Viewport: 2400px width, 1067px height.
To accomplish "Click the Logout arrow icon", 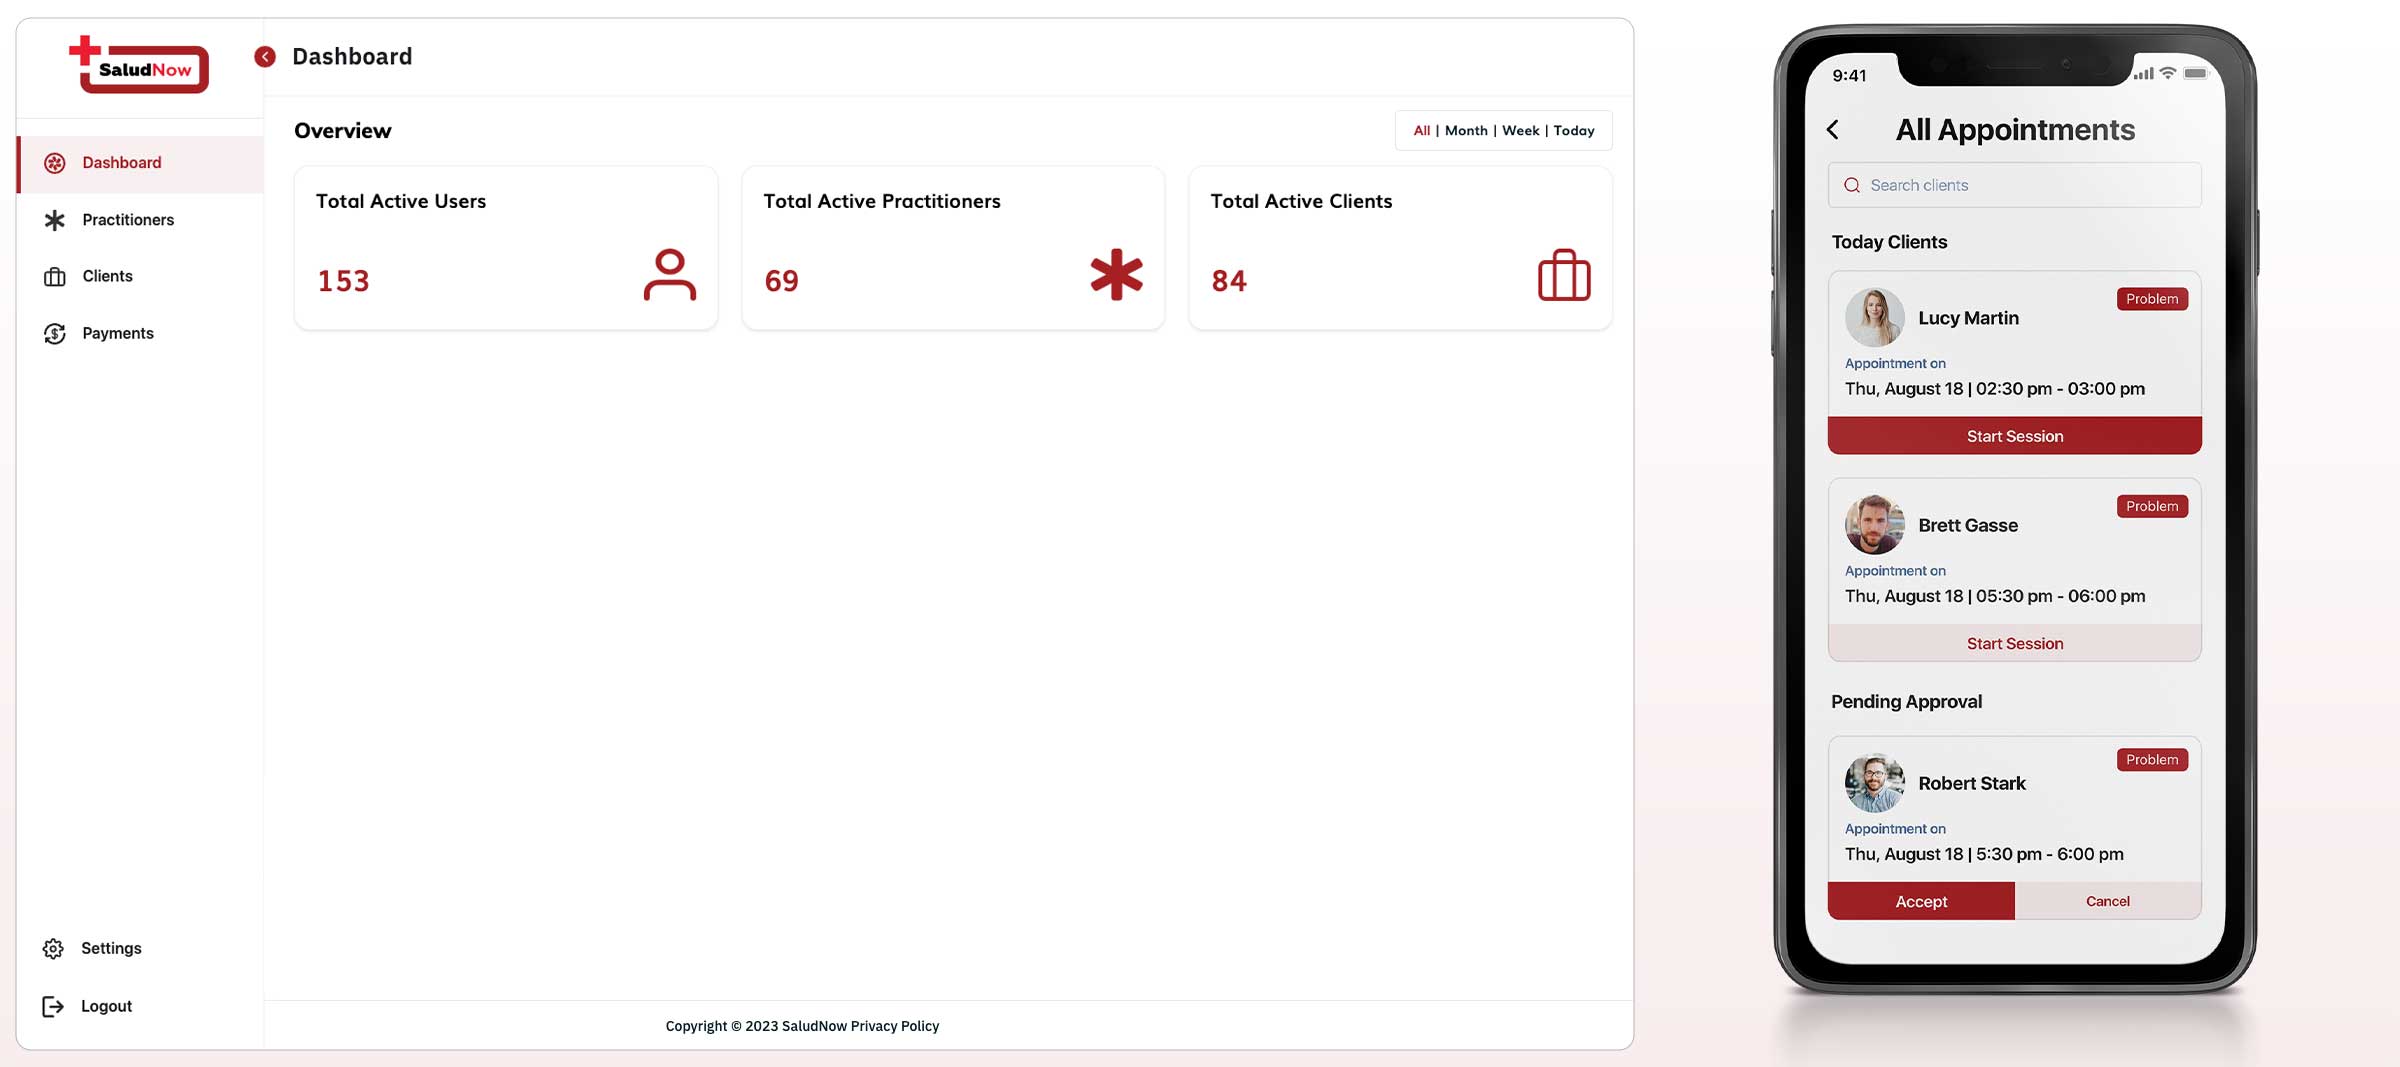I will point(53,1006).
